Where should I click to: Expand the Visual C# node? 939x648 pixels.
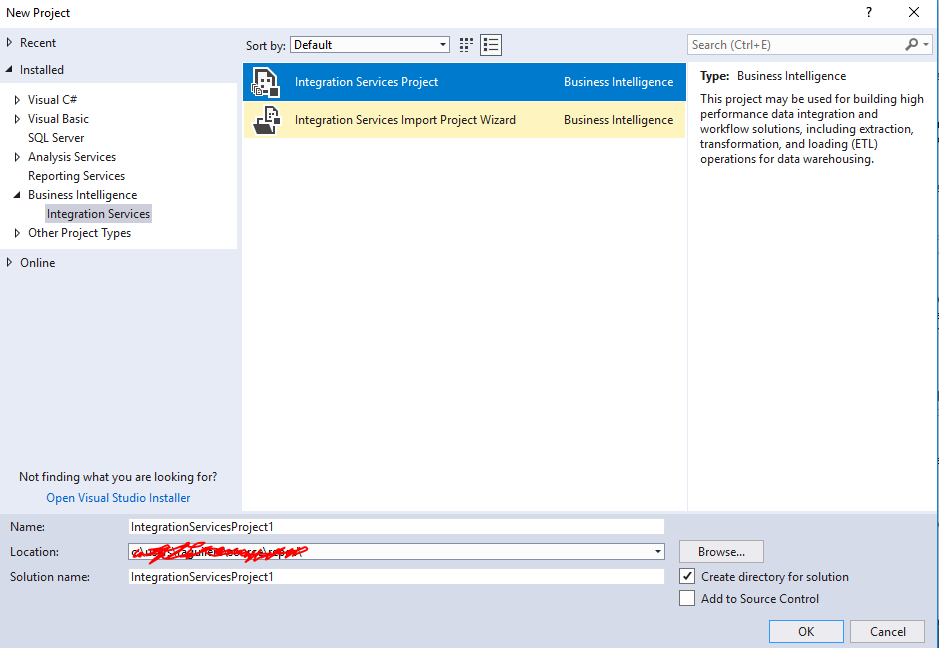[17, 100]
